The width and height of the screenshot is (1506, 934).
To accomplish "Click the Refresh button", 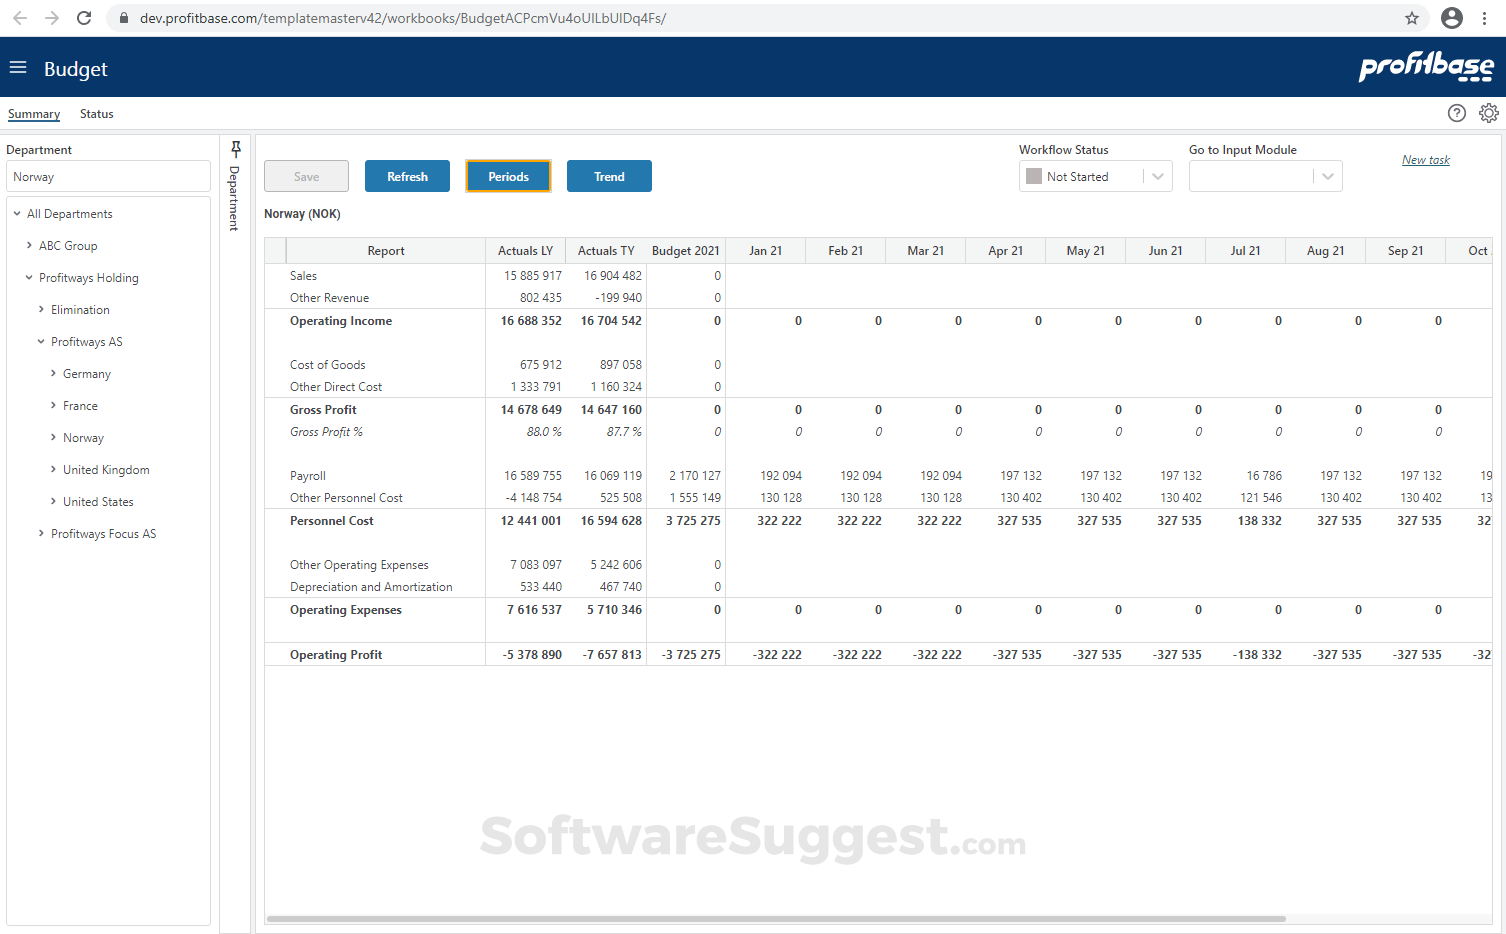I will point(407,176).
